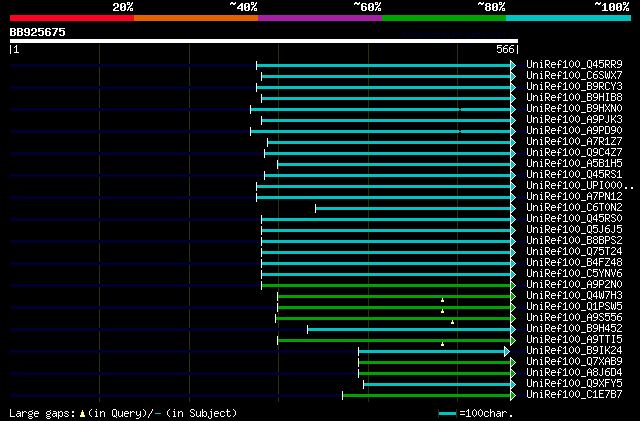
Task: Select the UniRef100_A9PD90 label
Action: pos(574,131)
